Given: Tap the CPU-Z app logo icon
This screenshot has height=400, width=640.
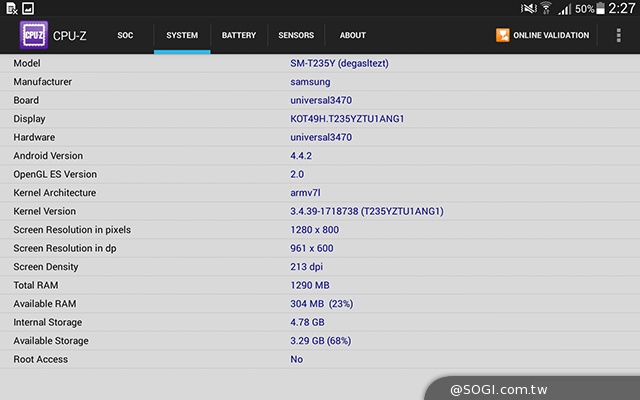Looking at the screenshot, I should 32,36.
